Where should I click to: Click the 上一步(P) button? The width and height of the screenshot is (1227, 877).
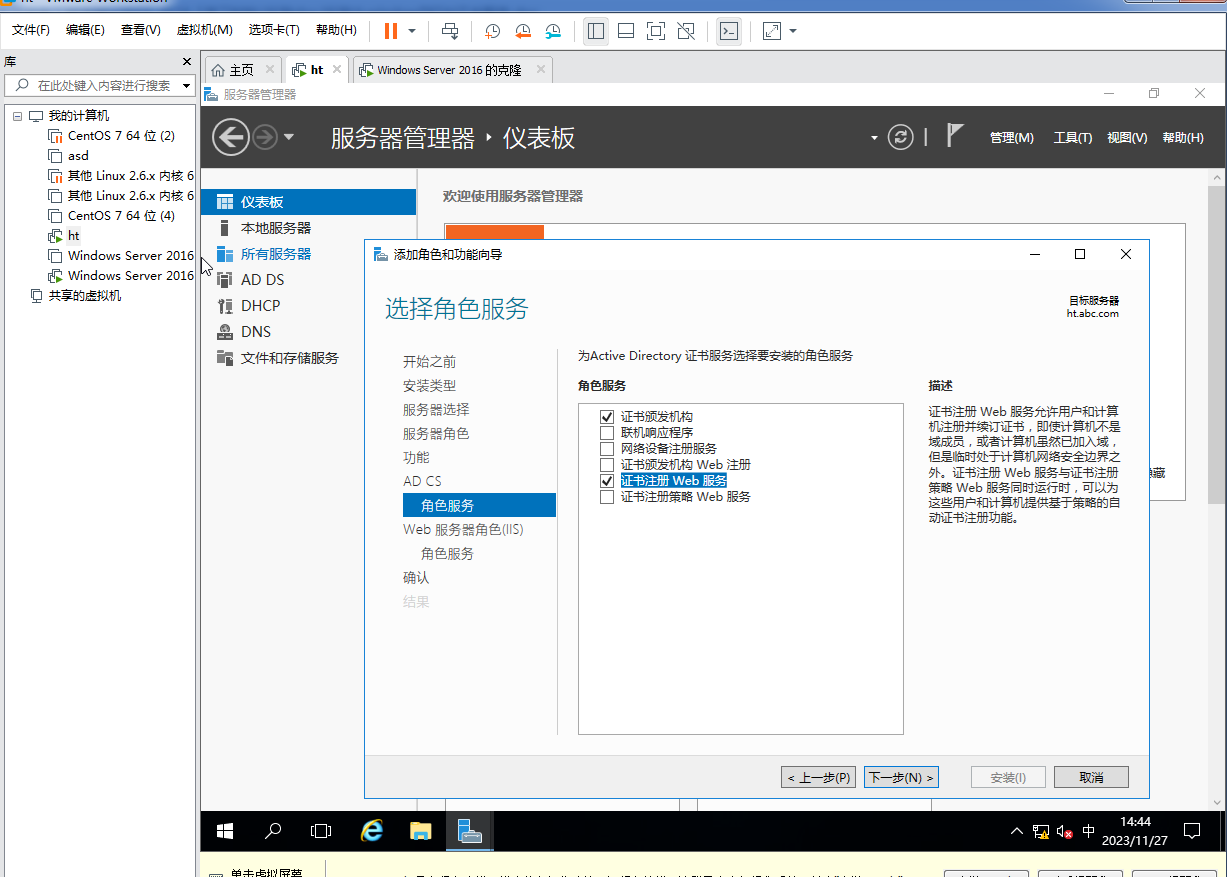[818, 777]
